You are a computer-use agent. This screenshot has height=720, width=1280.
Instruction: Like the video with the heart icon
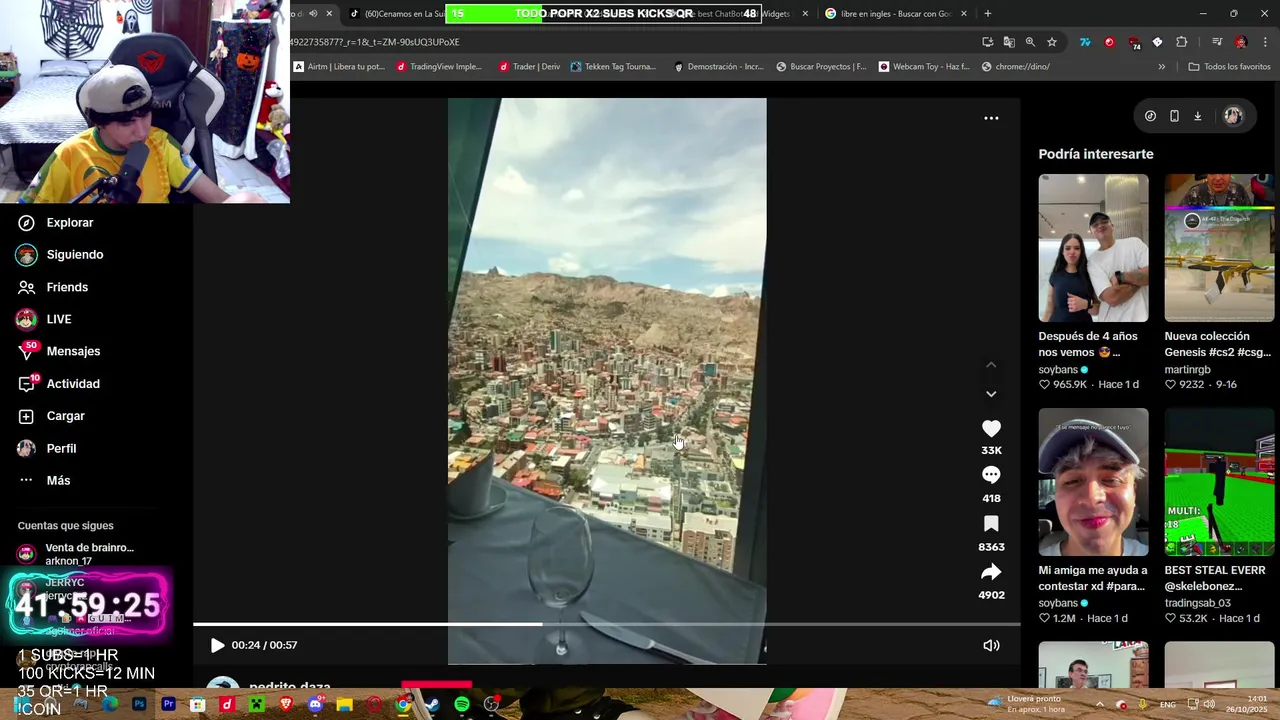[991, 428]
